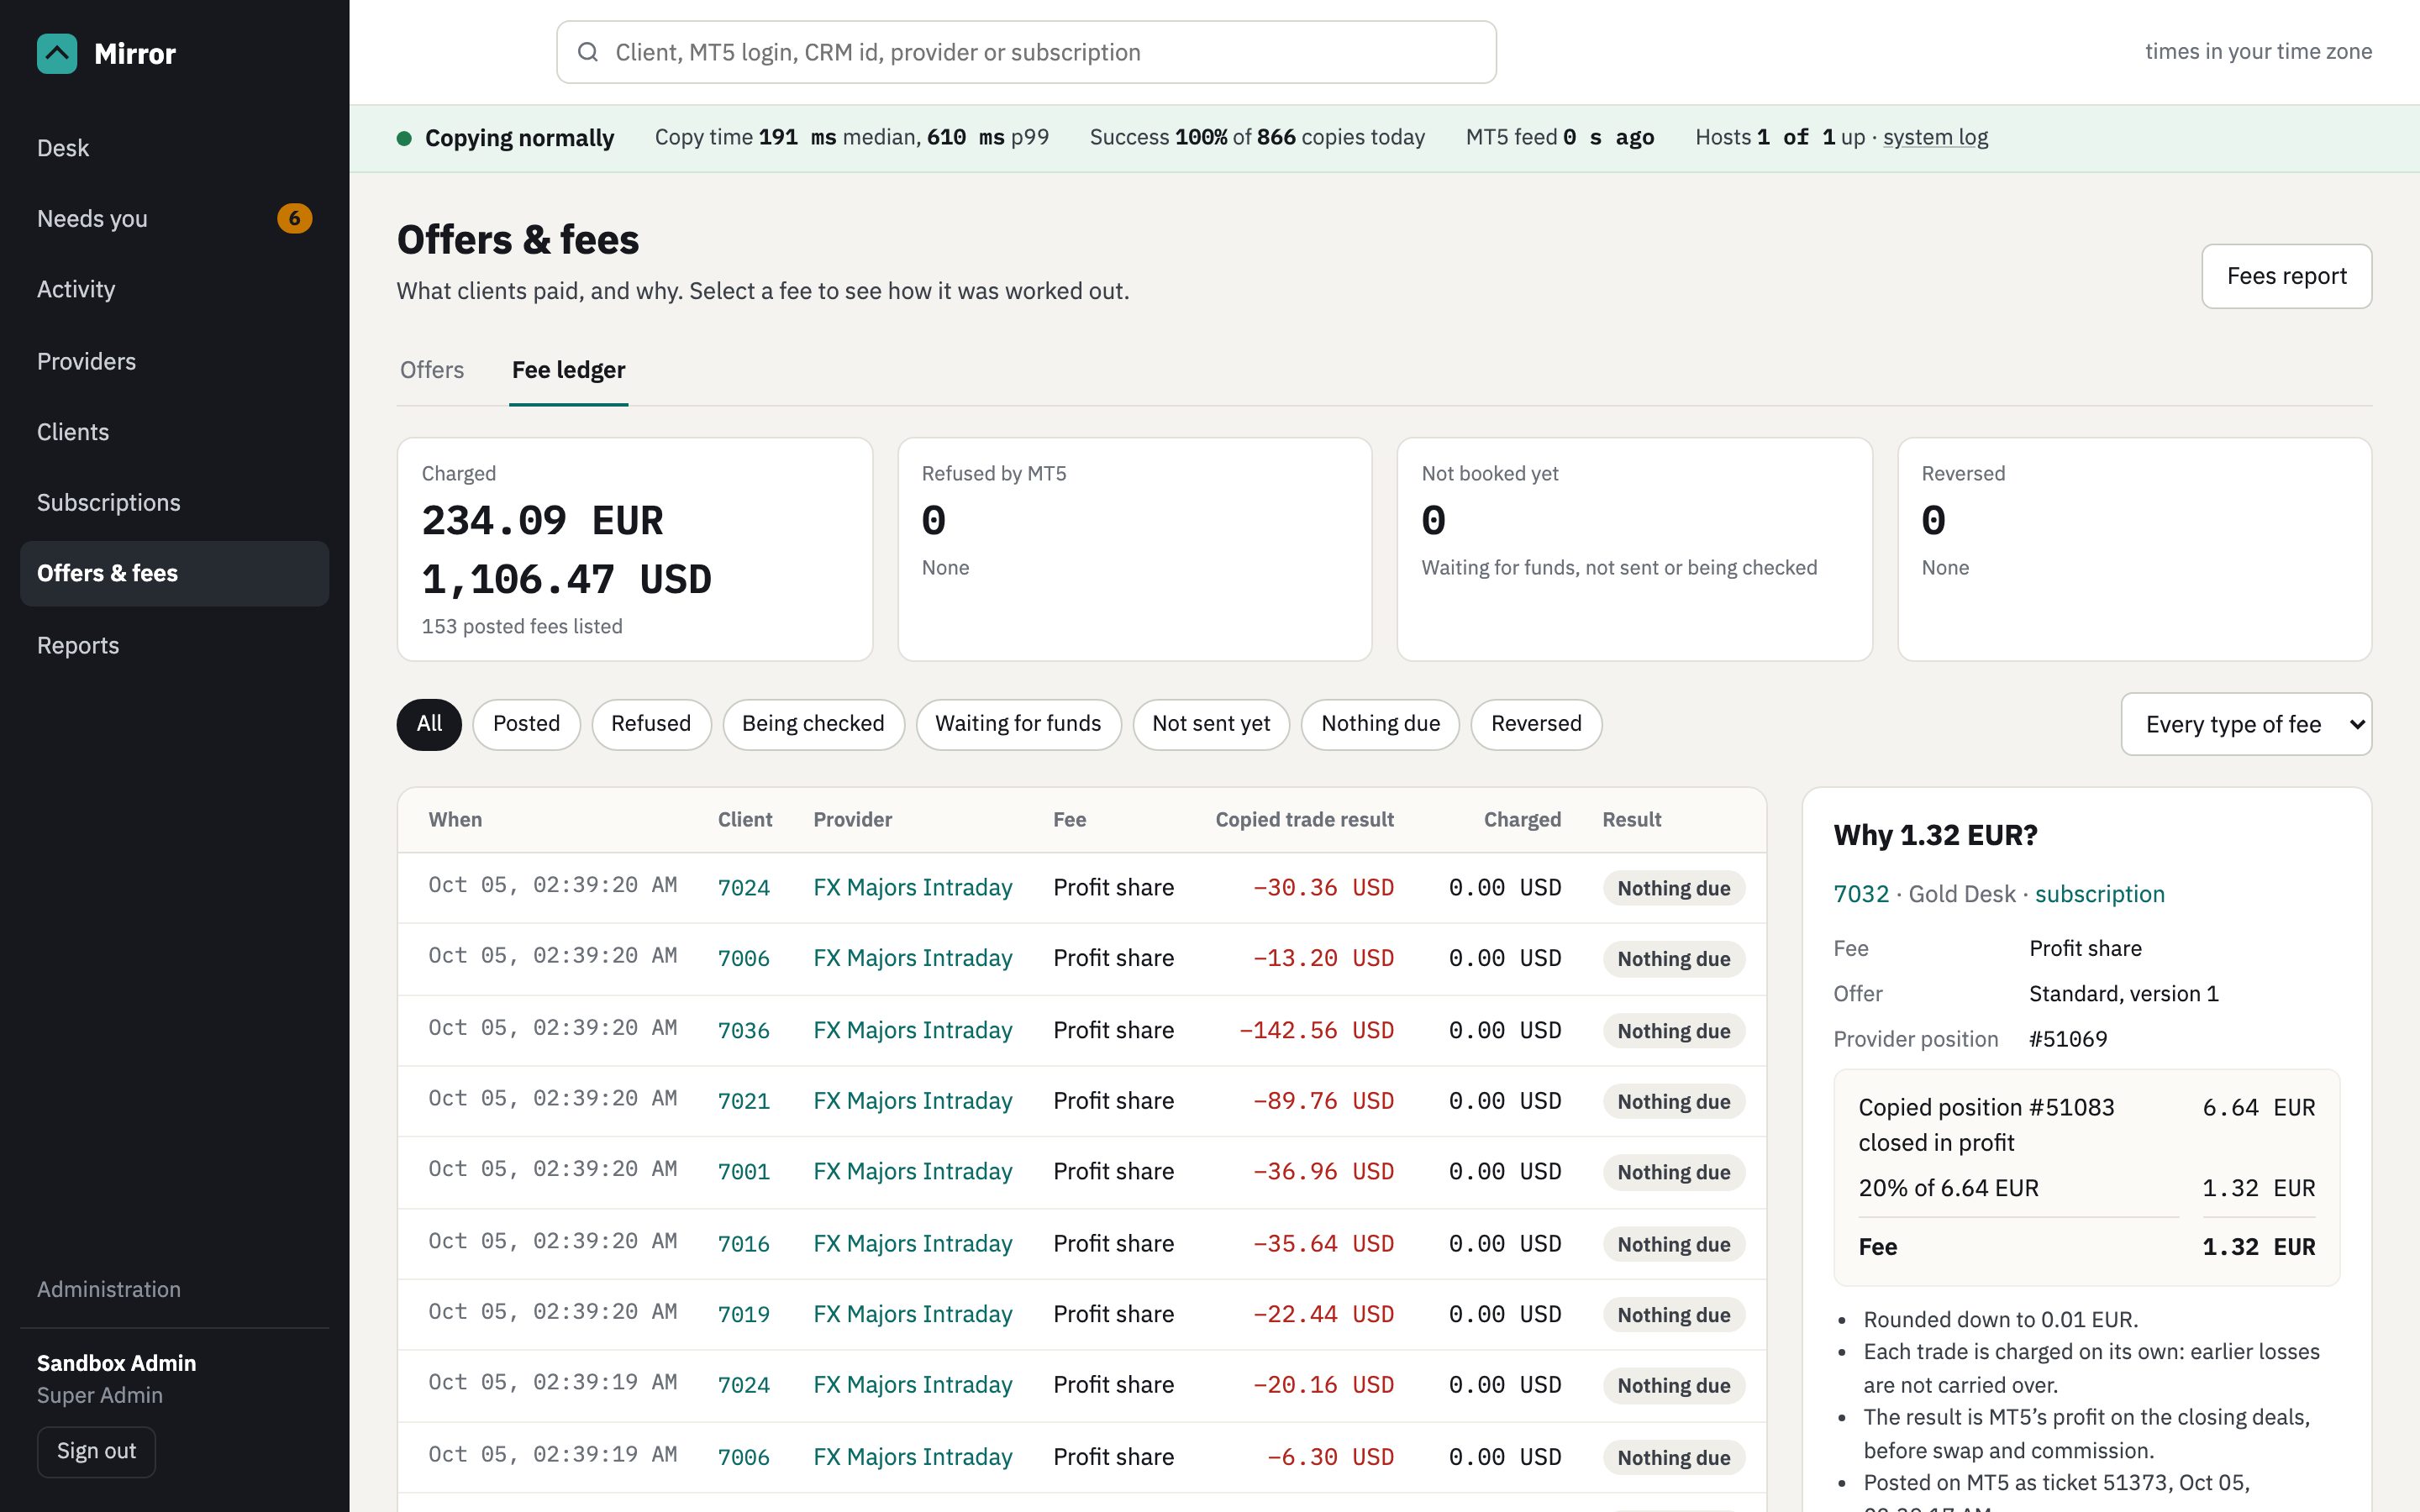Open FX Majors Intraday in 7019 row

pos(912,1314)
